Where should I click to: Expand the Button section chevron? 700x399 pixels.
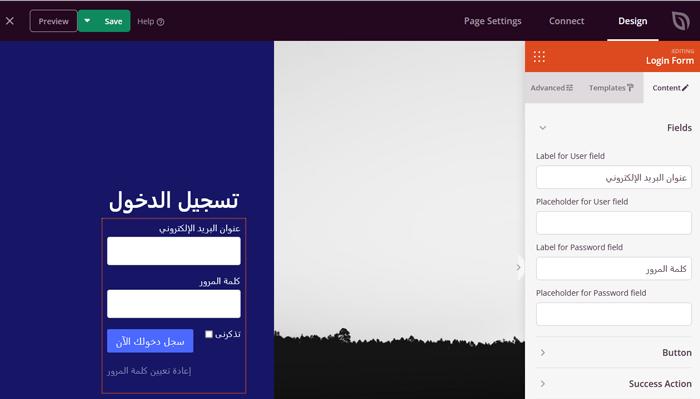(x=543, y=353)
